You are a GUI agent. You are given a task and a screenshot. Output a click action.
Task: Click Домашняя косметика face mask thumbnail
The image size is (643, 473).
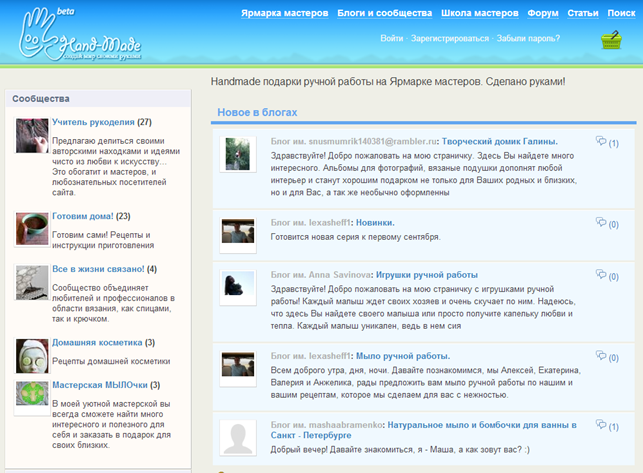(x=32, y=356)
